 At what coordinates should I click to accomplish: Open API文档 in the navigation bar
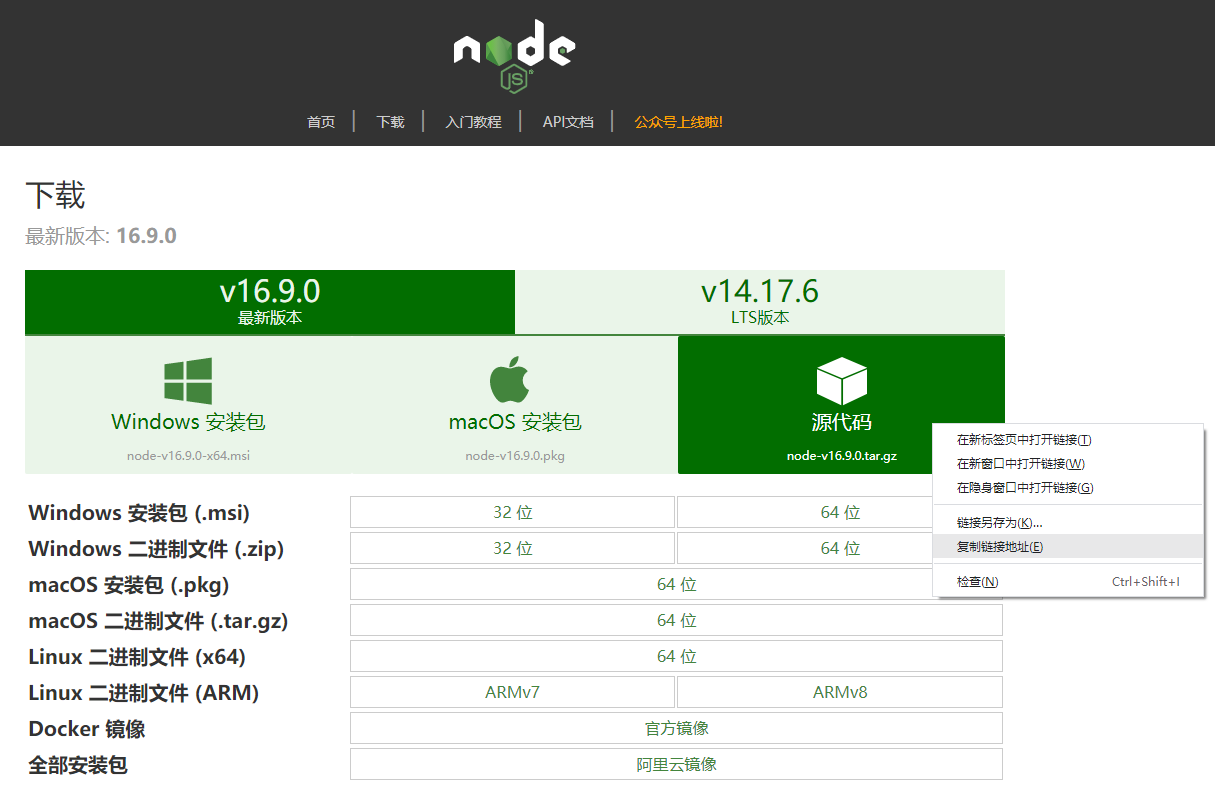[568, 122]
